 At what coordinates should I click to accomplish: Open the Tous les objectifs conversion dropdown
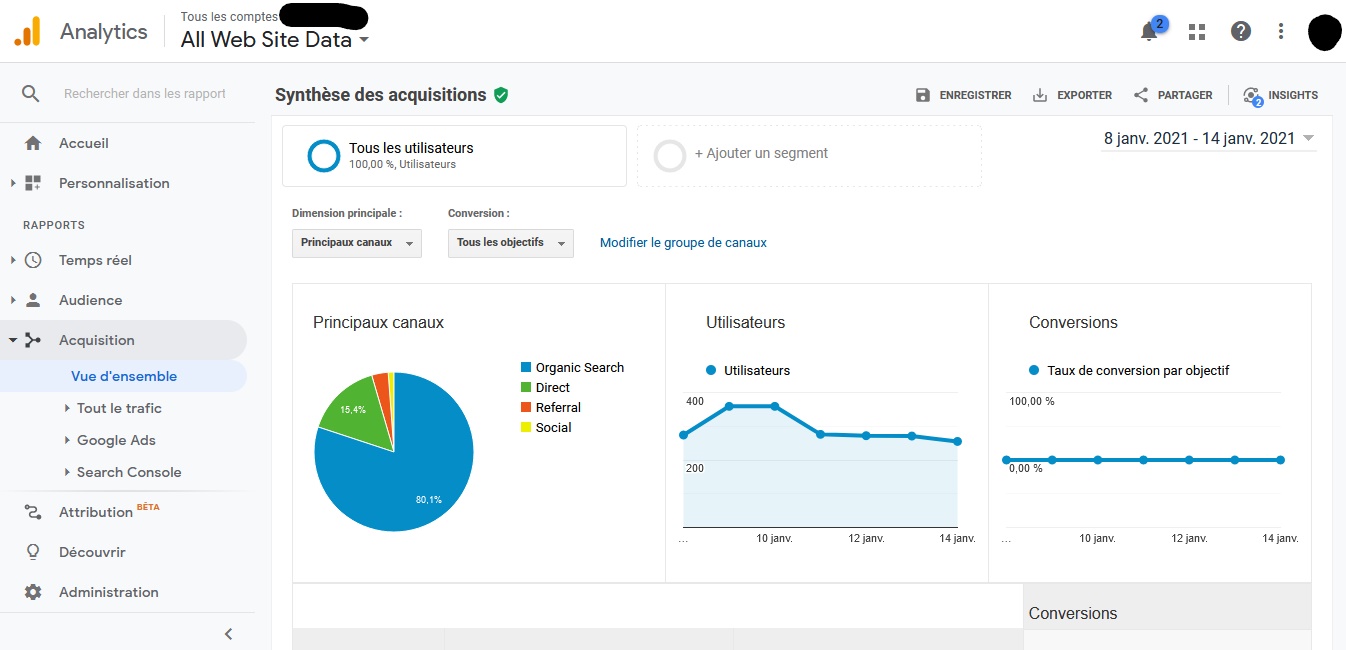[x=511, y=243]
